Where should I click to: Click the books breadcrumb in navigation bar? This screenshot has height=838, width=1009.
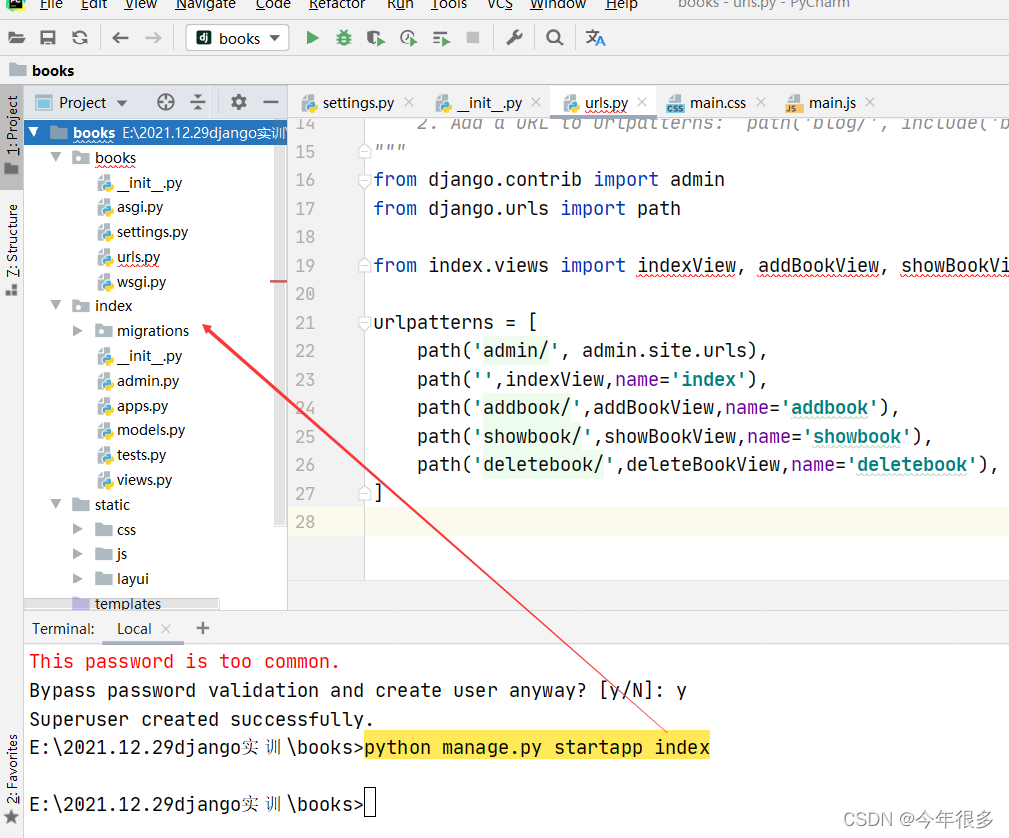53,71
